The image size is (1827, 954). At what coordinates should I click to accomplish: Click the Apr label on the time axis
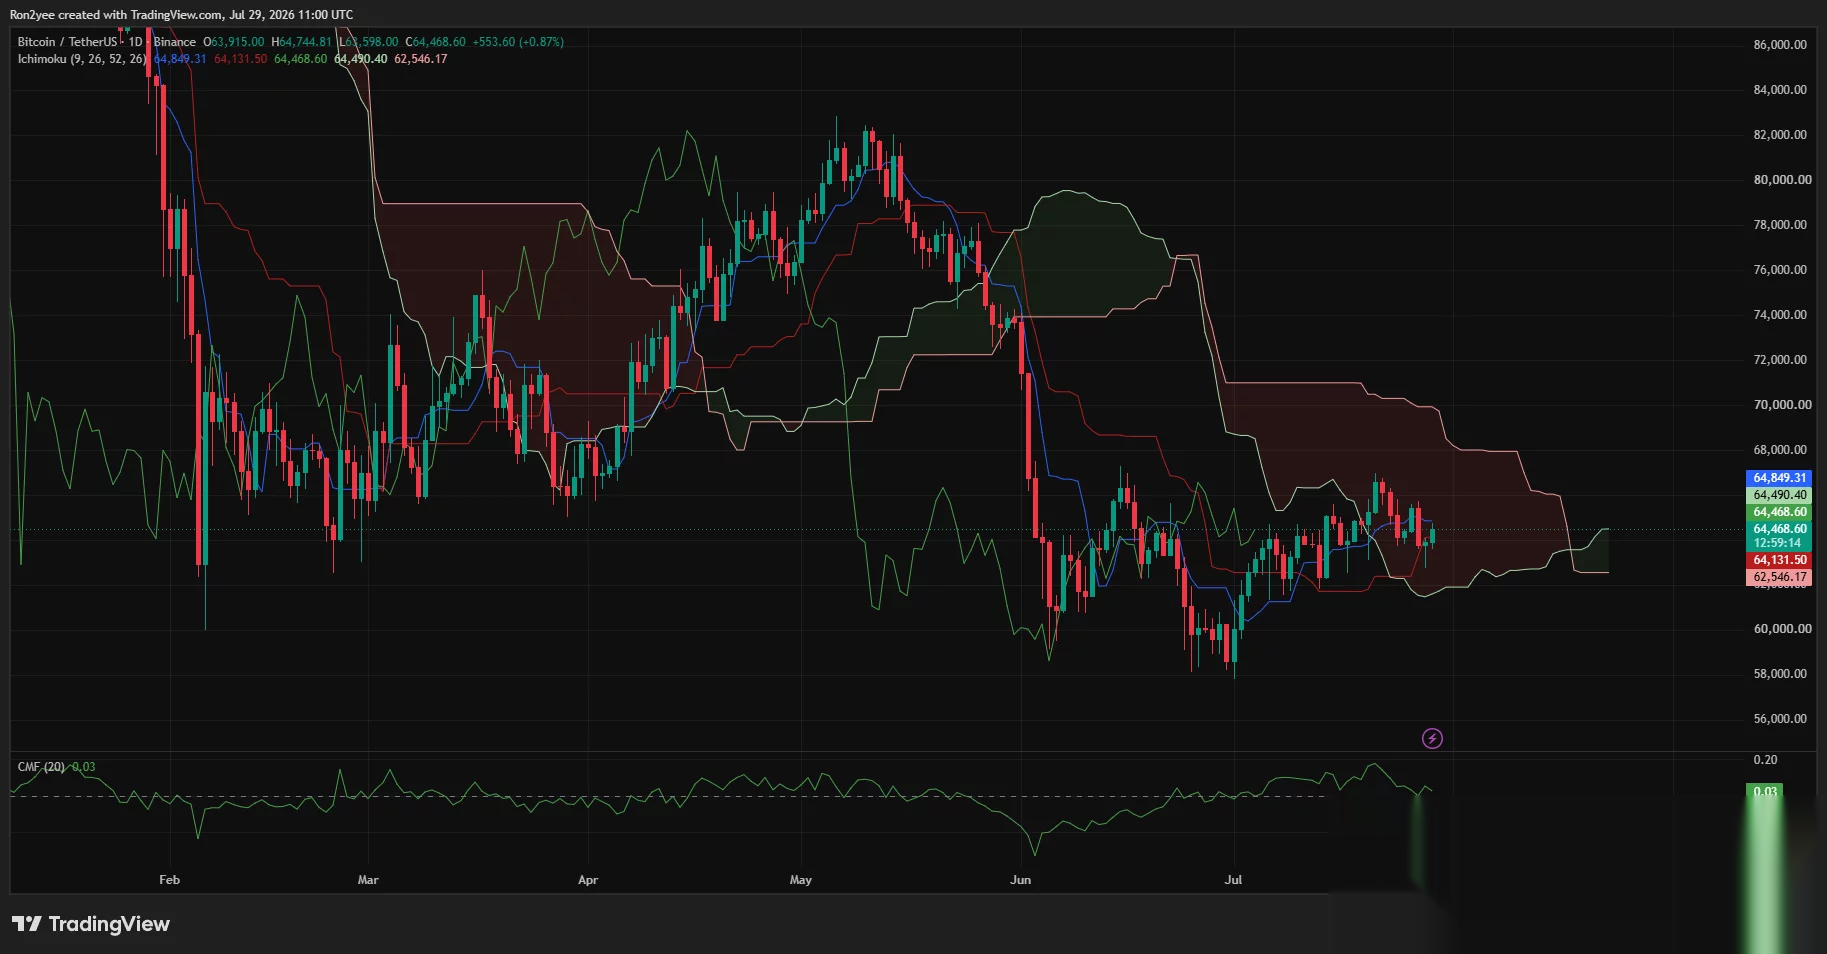tap(588, 880)
